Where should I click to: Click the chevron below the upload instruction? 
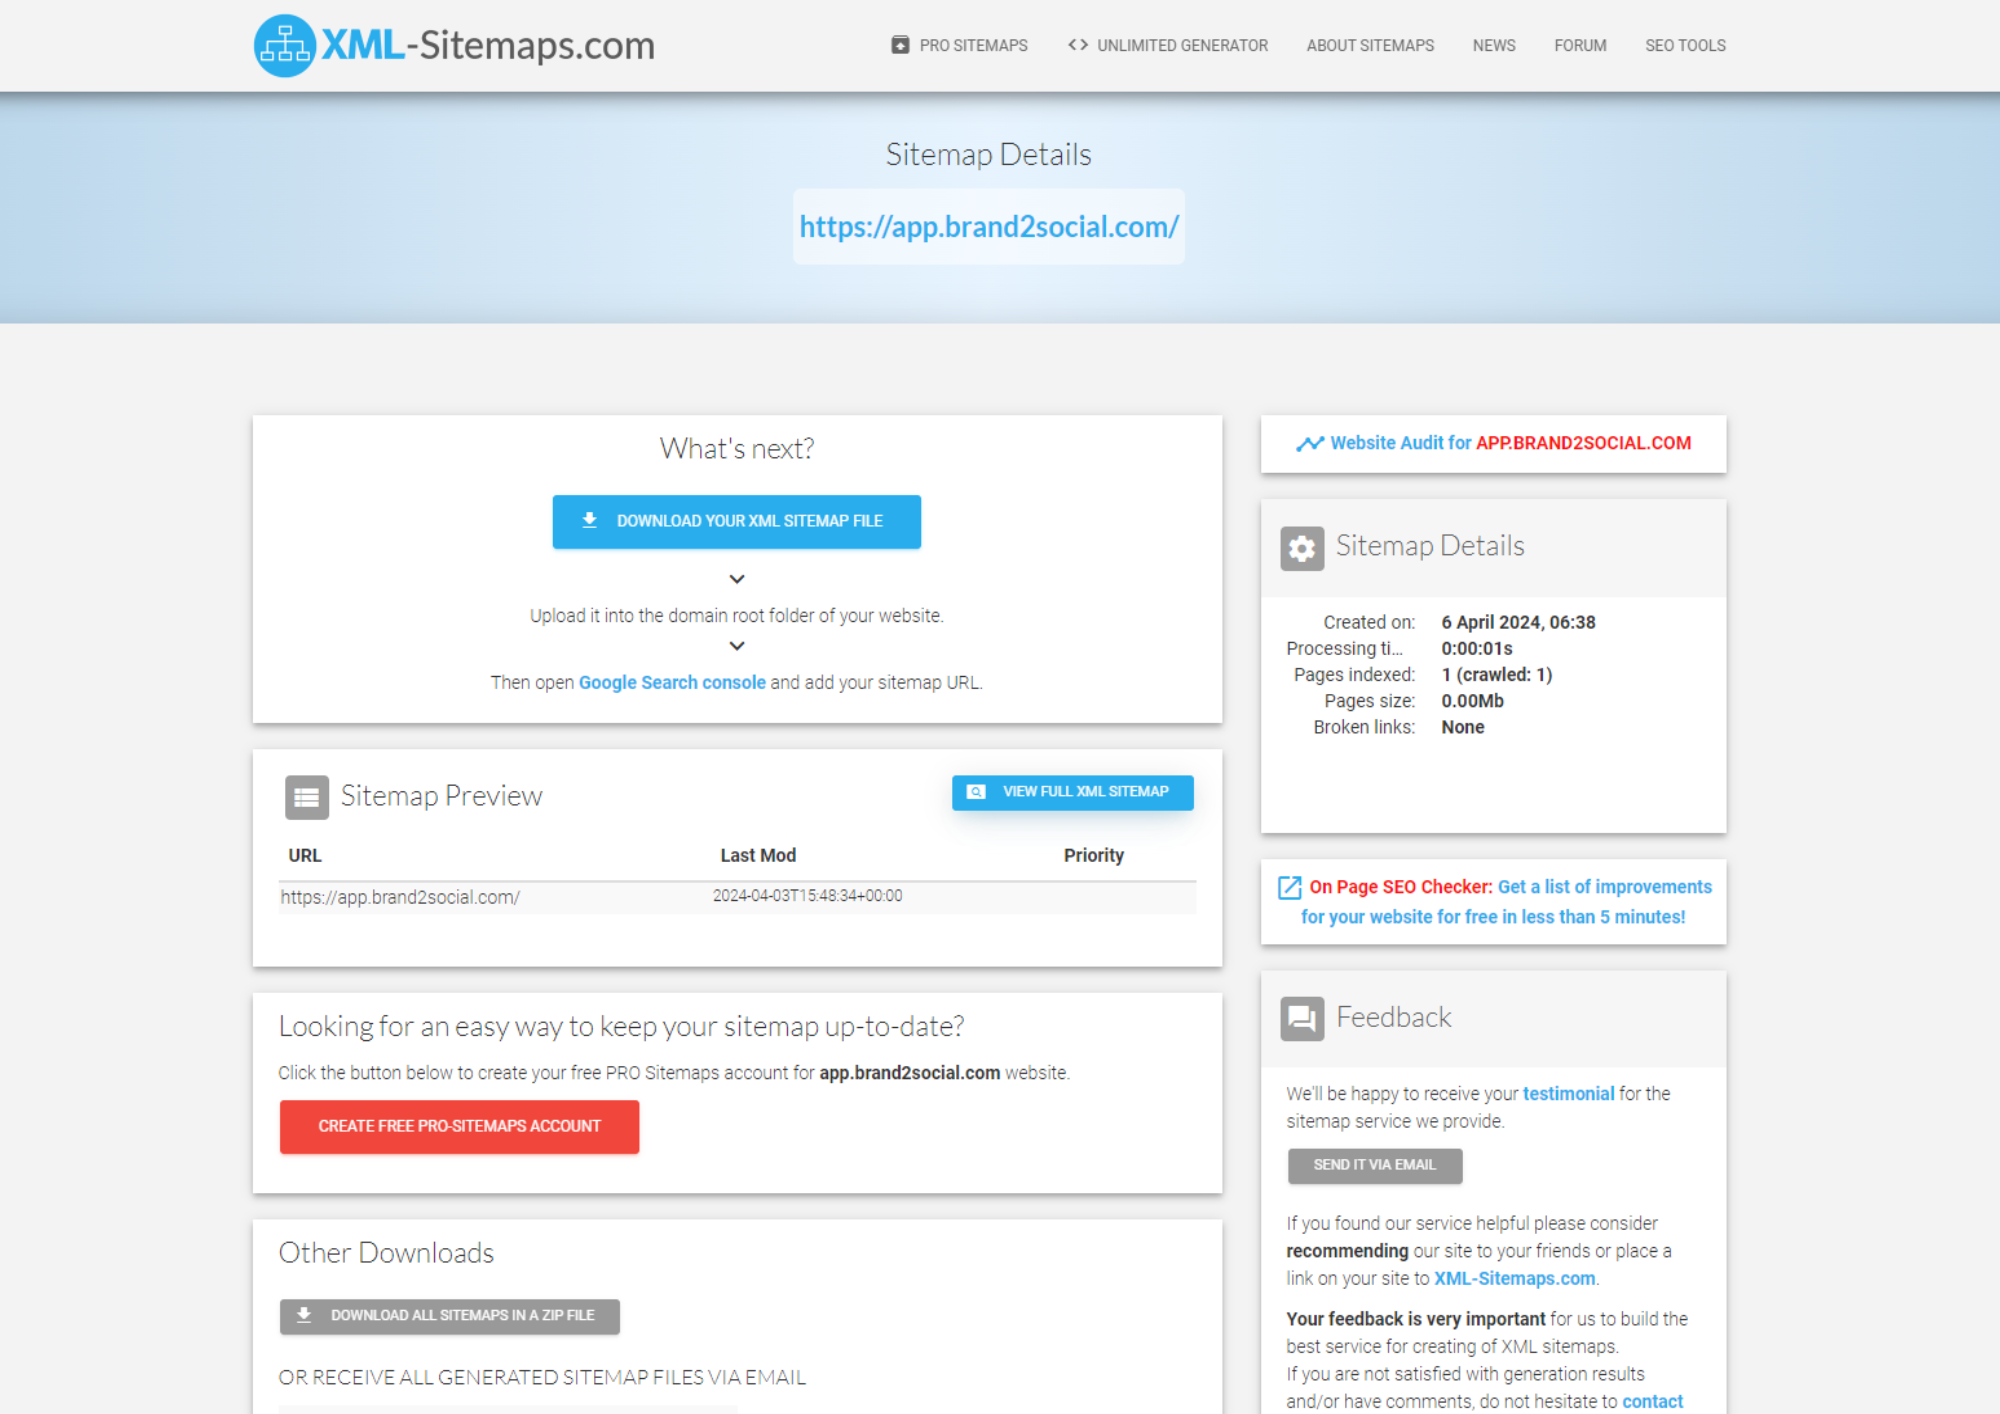[x=737, y=646]
